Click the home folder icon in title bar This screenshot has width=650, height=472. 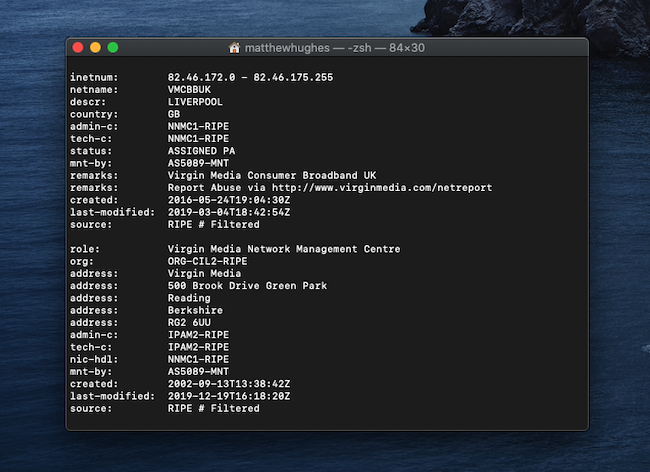click(235, 47)
